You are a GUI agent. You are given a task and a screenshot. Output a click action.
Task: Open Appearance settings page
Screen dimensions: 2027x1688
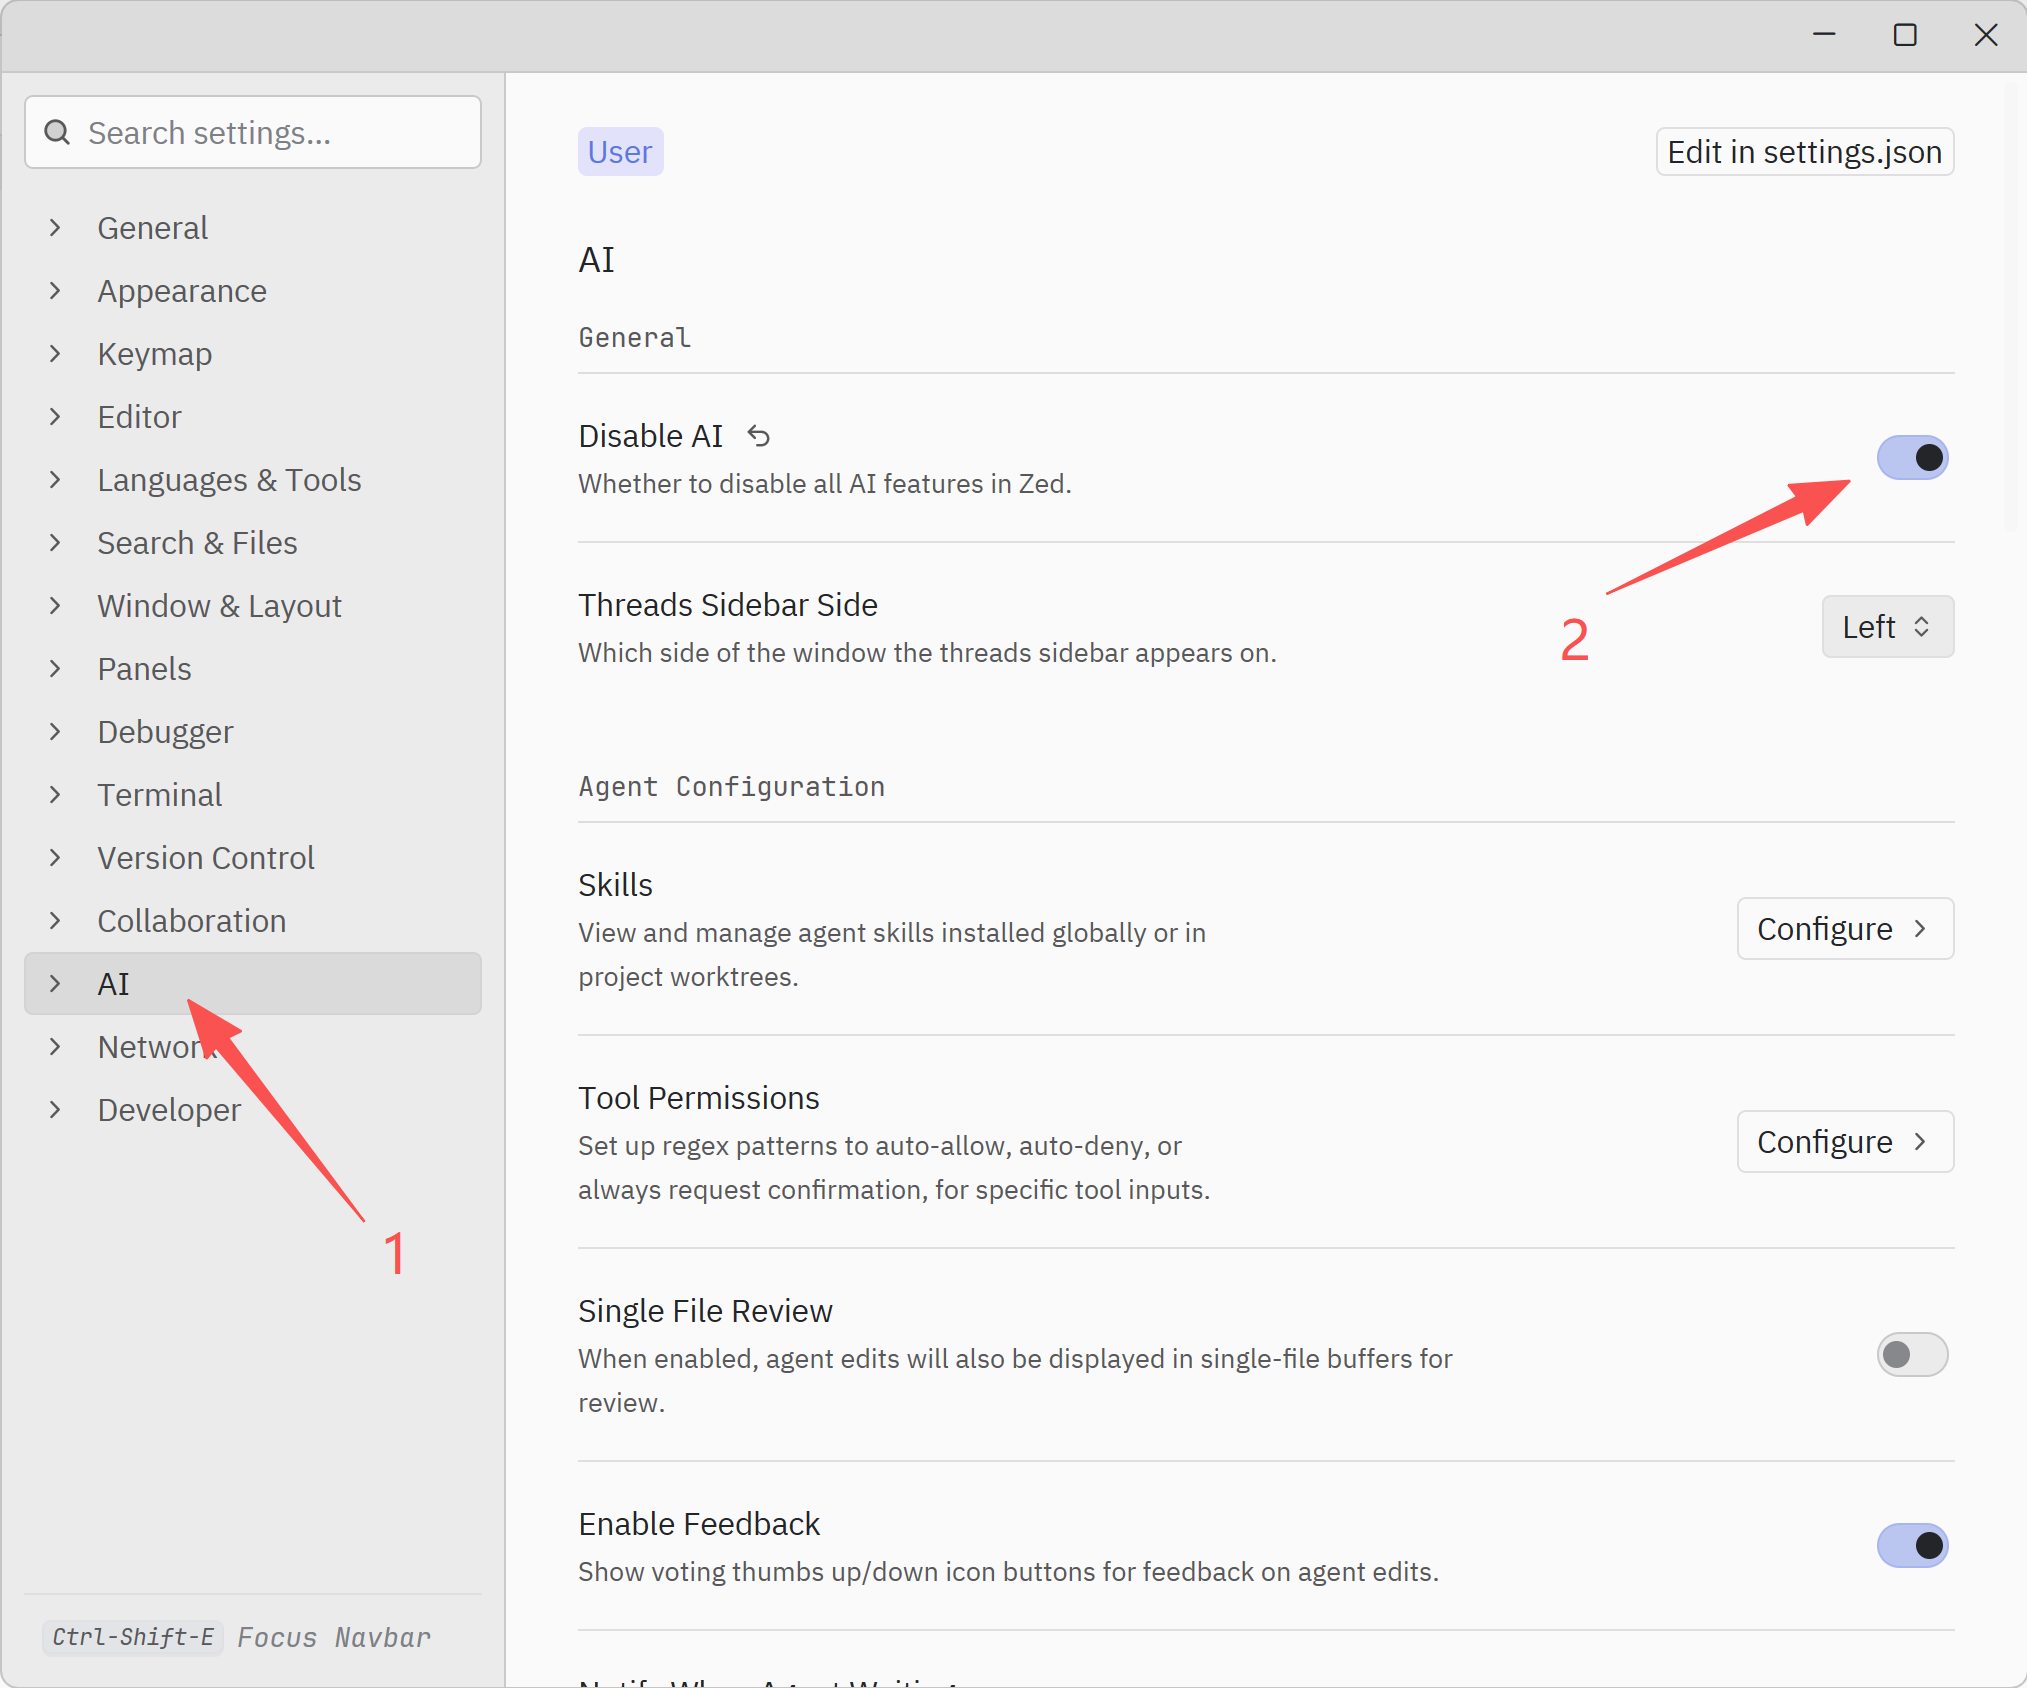(253, 291)
